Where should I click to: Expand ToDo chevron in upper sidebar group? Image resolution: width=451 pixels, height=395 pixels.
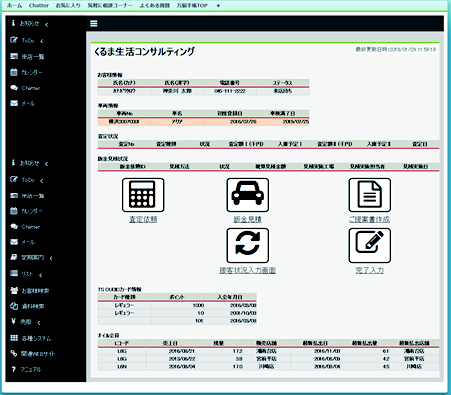(x=42, y=41)
